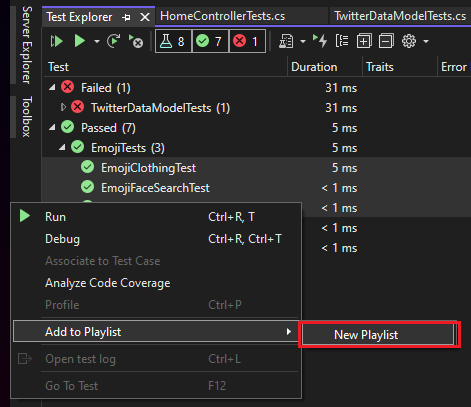Click passed icon beside EmojiTests

pos(77,147)
